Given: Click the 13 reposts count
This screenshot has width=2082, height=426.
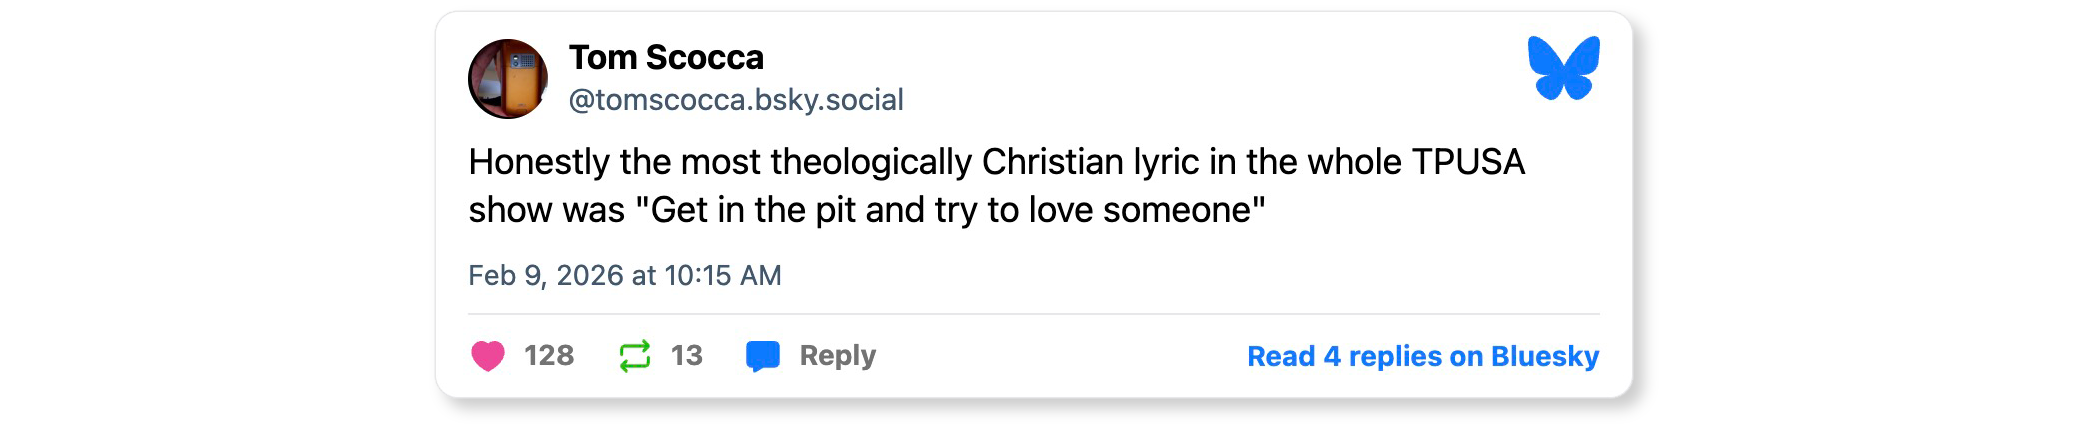Looking at the screenshot, I should coord(687,356).
